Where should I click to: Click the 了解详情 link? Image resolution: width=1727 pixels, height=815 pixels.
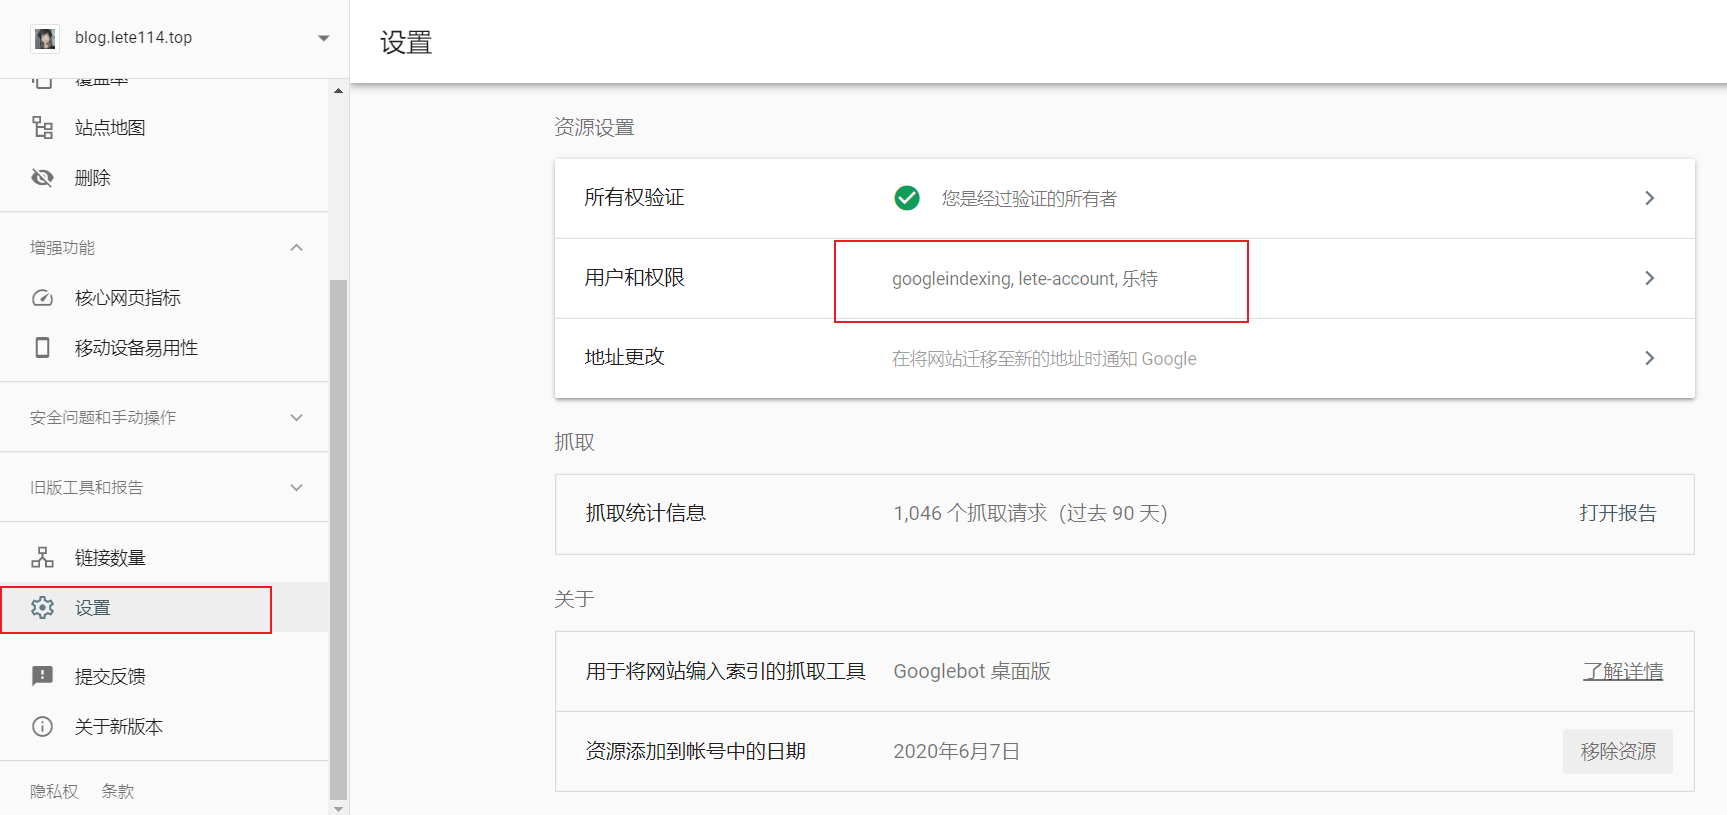pyautogui.click(x=1622, y=672)
